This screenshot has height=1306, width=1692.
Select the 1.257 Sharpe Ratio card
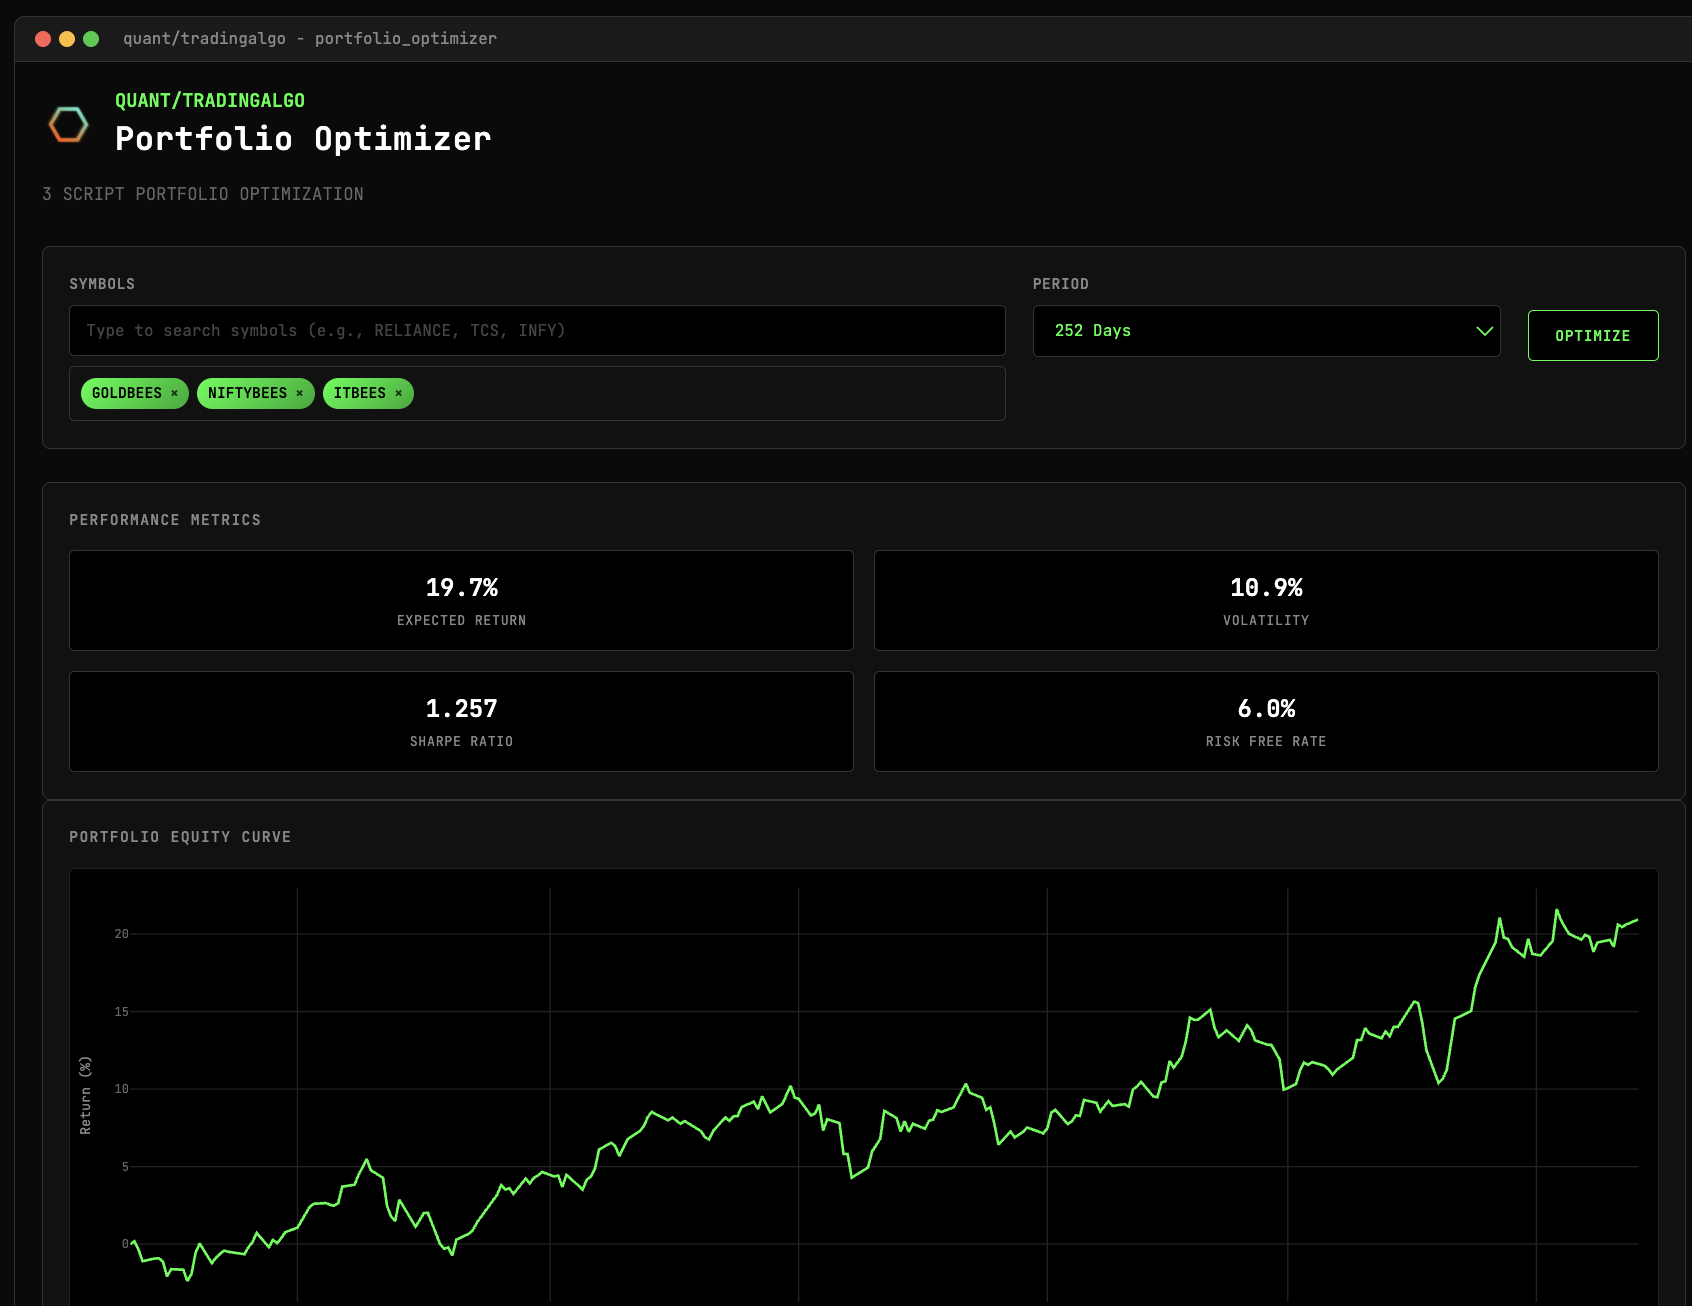[461, 721]
